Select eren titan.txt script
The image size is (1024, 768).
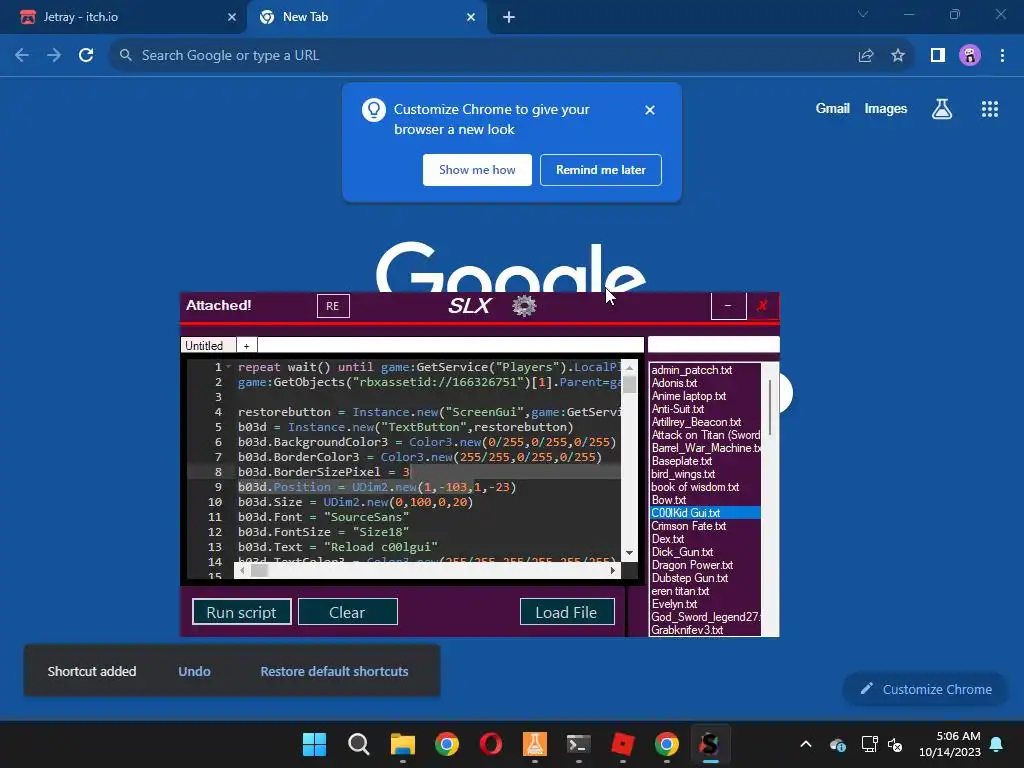click(681, 592)
